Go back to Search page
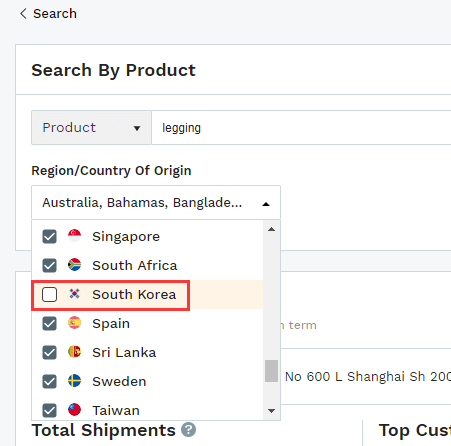The height and width of the screenshot is (446, 451). [48, 14]
